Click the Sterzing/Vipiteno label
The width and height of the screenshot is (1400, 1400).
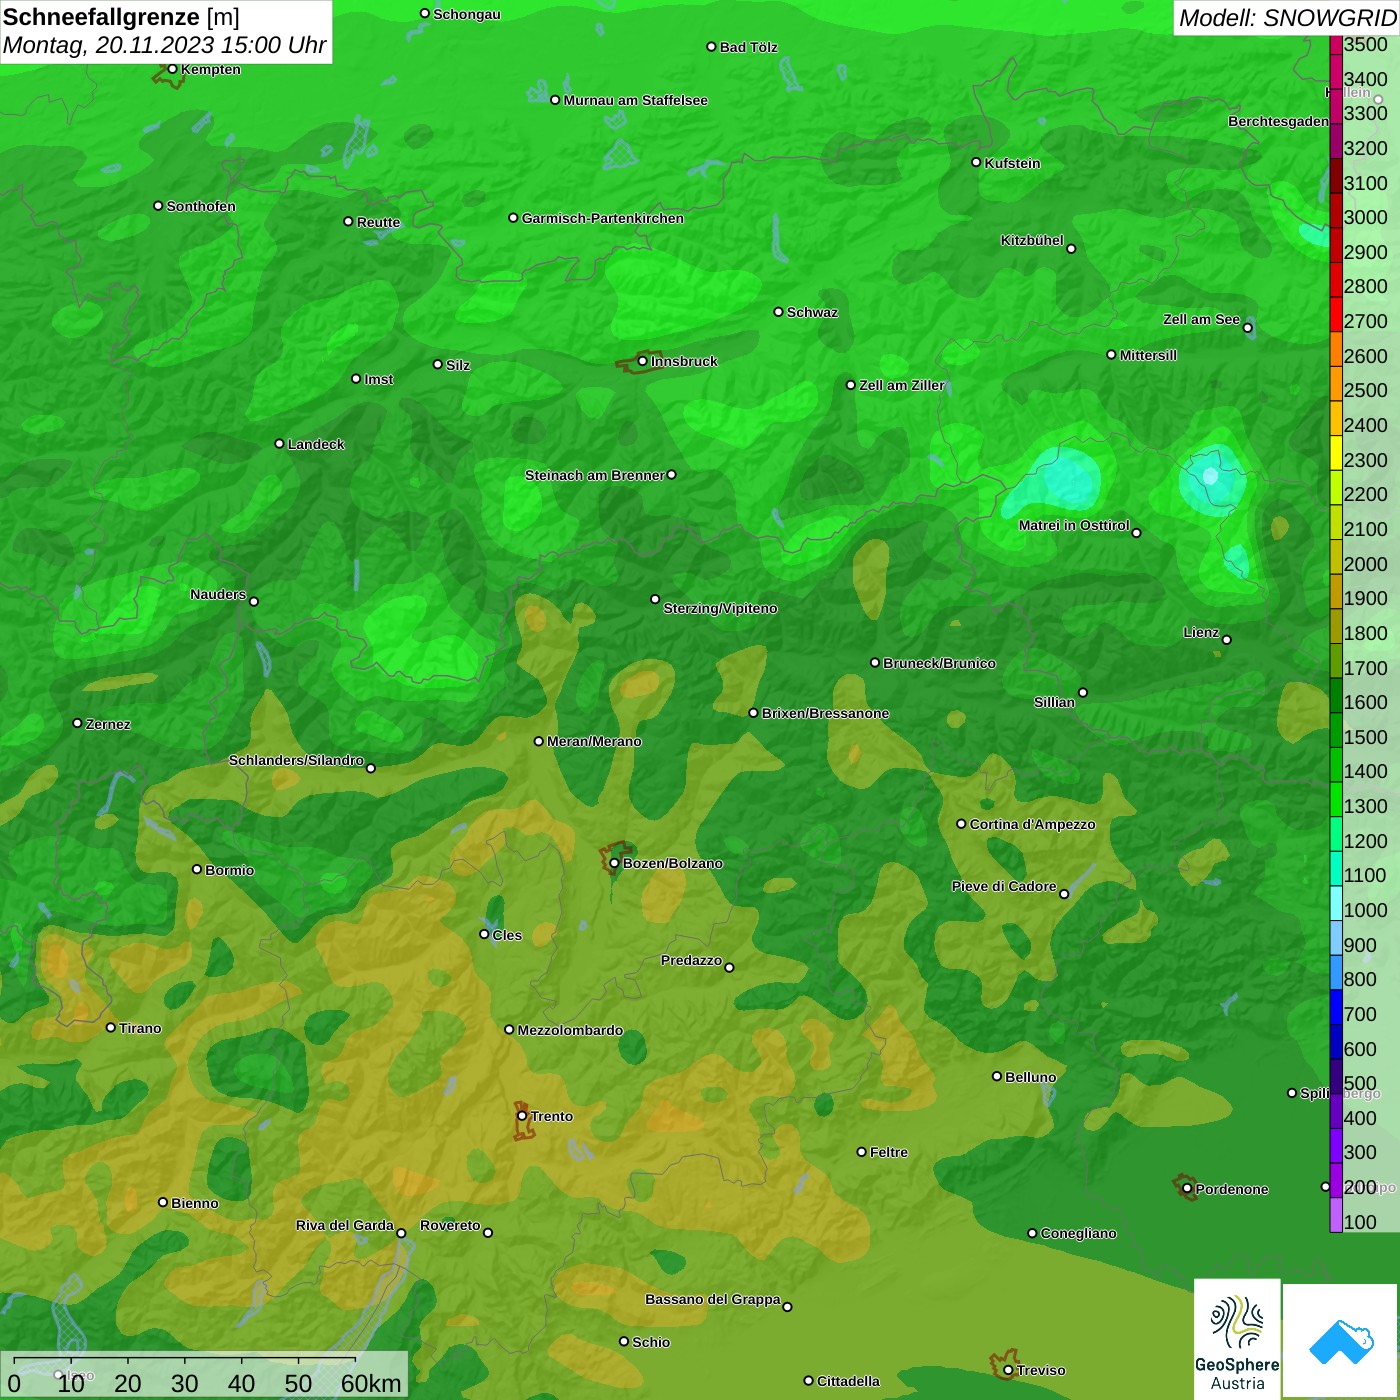click(720, 608)
